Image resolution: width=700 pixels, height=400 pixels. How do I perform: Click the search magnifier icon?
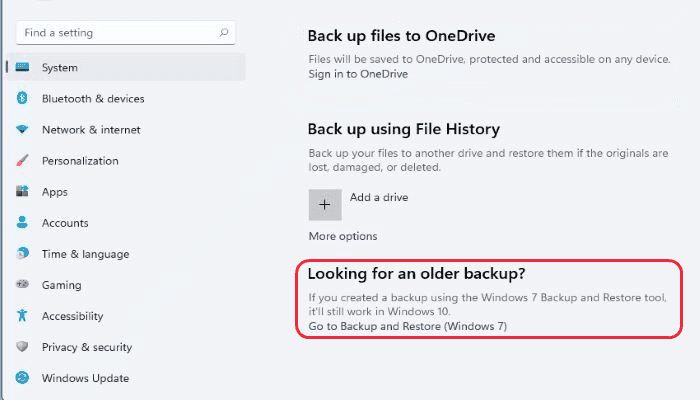pyautogui.click(x=224, y=33)
